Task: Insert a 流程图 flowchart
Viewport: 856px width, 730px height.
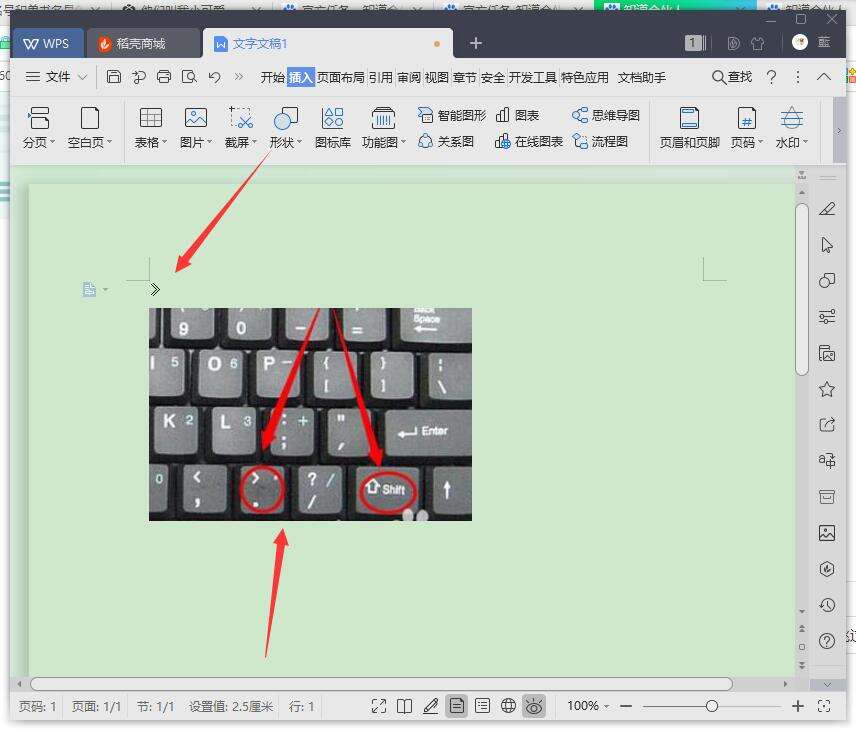Action: point(600,141)
